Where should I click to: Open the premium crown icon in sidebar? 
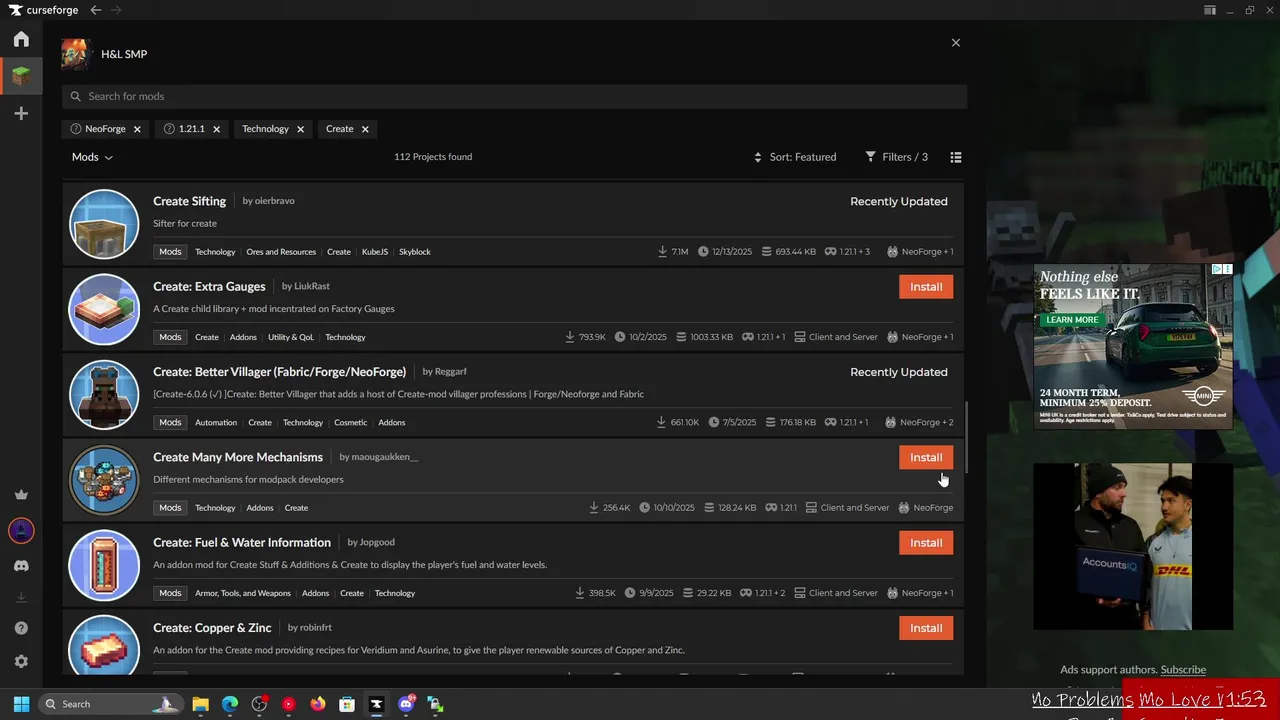pyautogui.click(x=21, y=495)
